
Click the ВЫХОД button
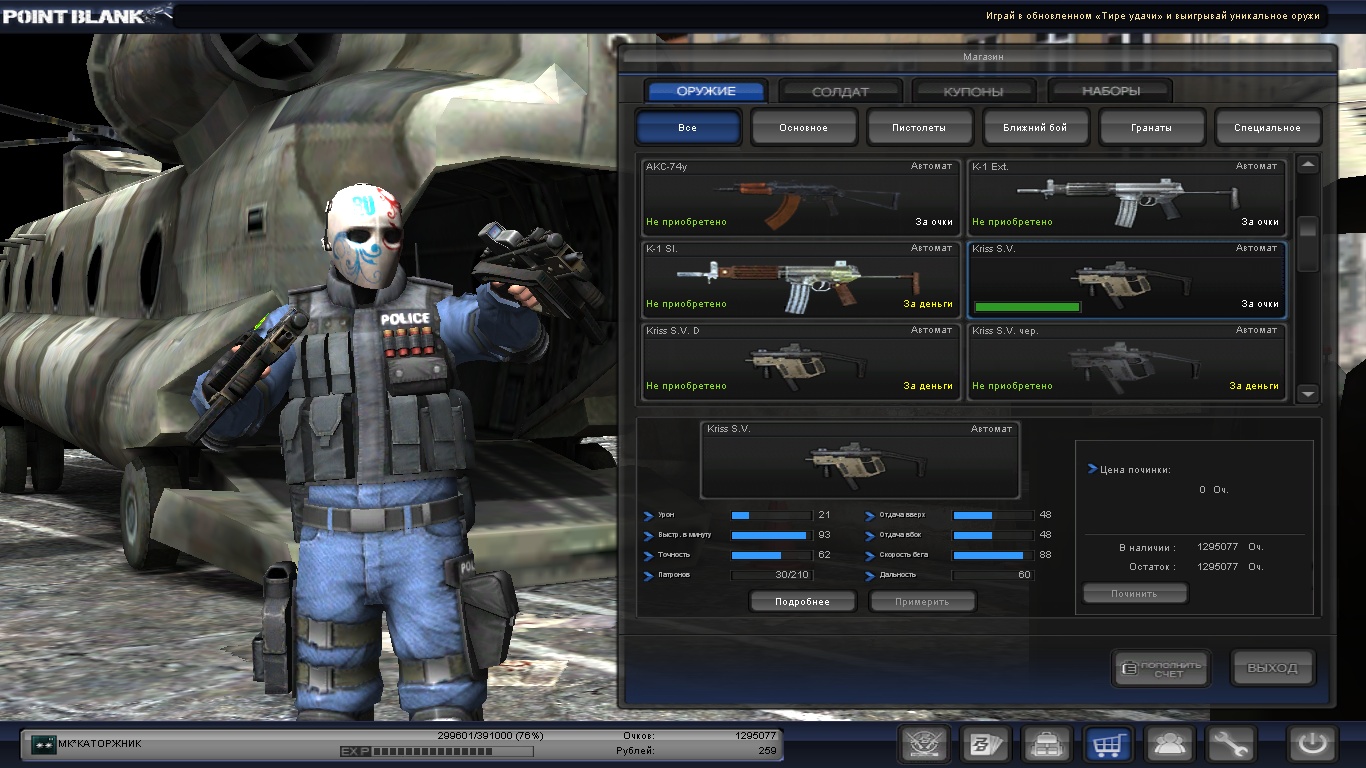[x=1273, y=669]
